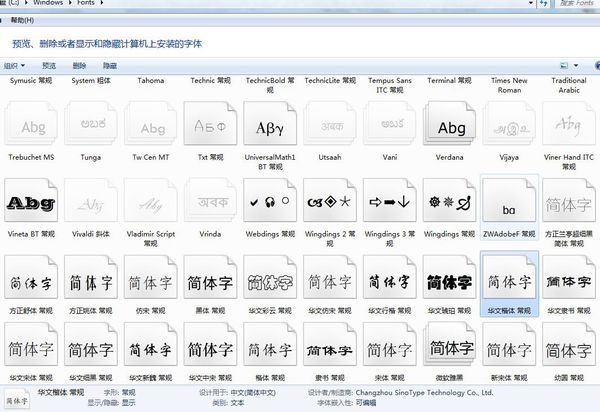Viewport: 600px width, 412px height.
Task: Open the view options dropdown arrow
Action: tap(576, 66)
